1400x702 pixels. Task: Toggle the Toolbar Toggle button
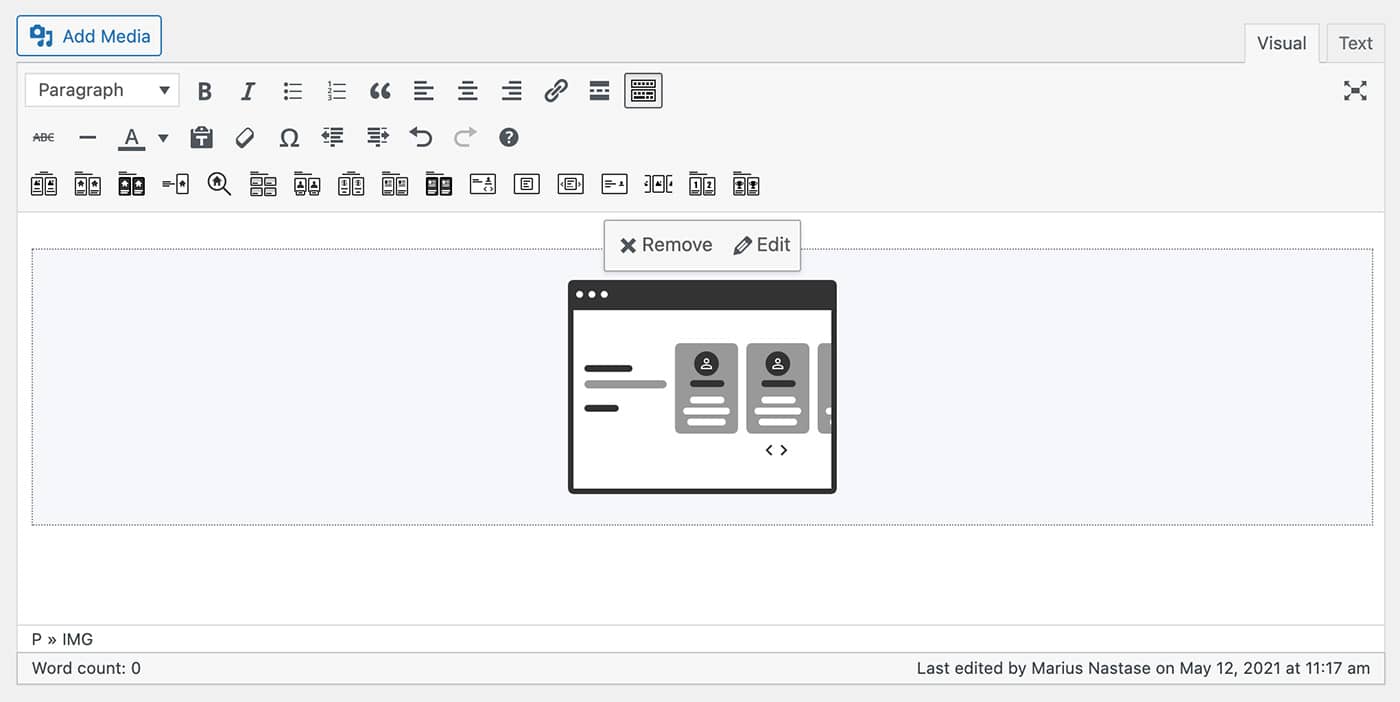pyautogui.click(x=643, y=91)
